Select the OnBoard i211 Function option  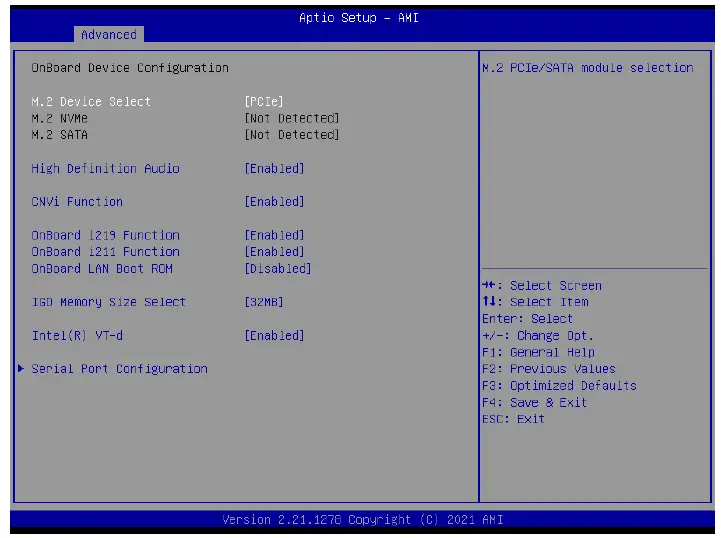tap(105, 252)
